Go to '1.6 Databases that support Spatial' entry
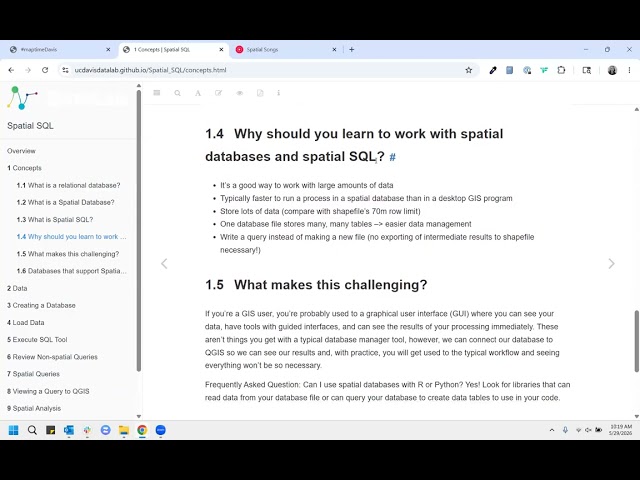Viewport: 640px width, 480px height. click(71, 271)
